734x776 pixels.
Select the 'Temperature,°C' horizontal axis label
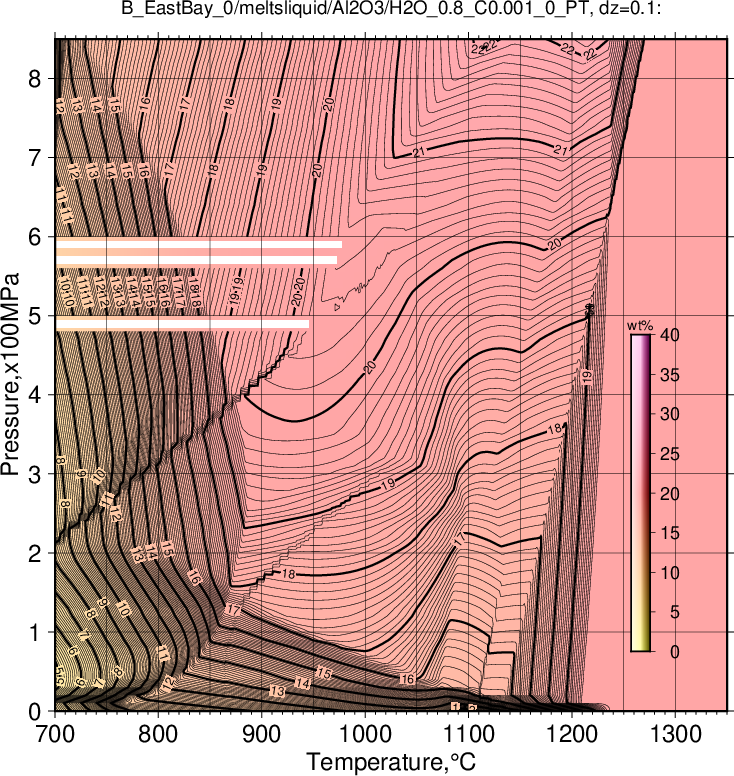pyautogui.click(x=391, y=762)
